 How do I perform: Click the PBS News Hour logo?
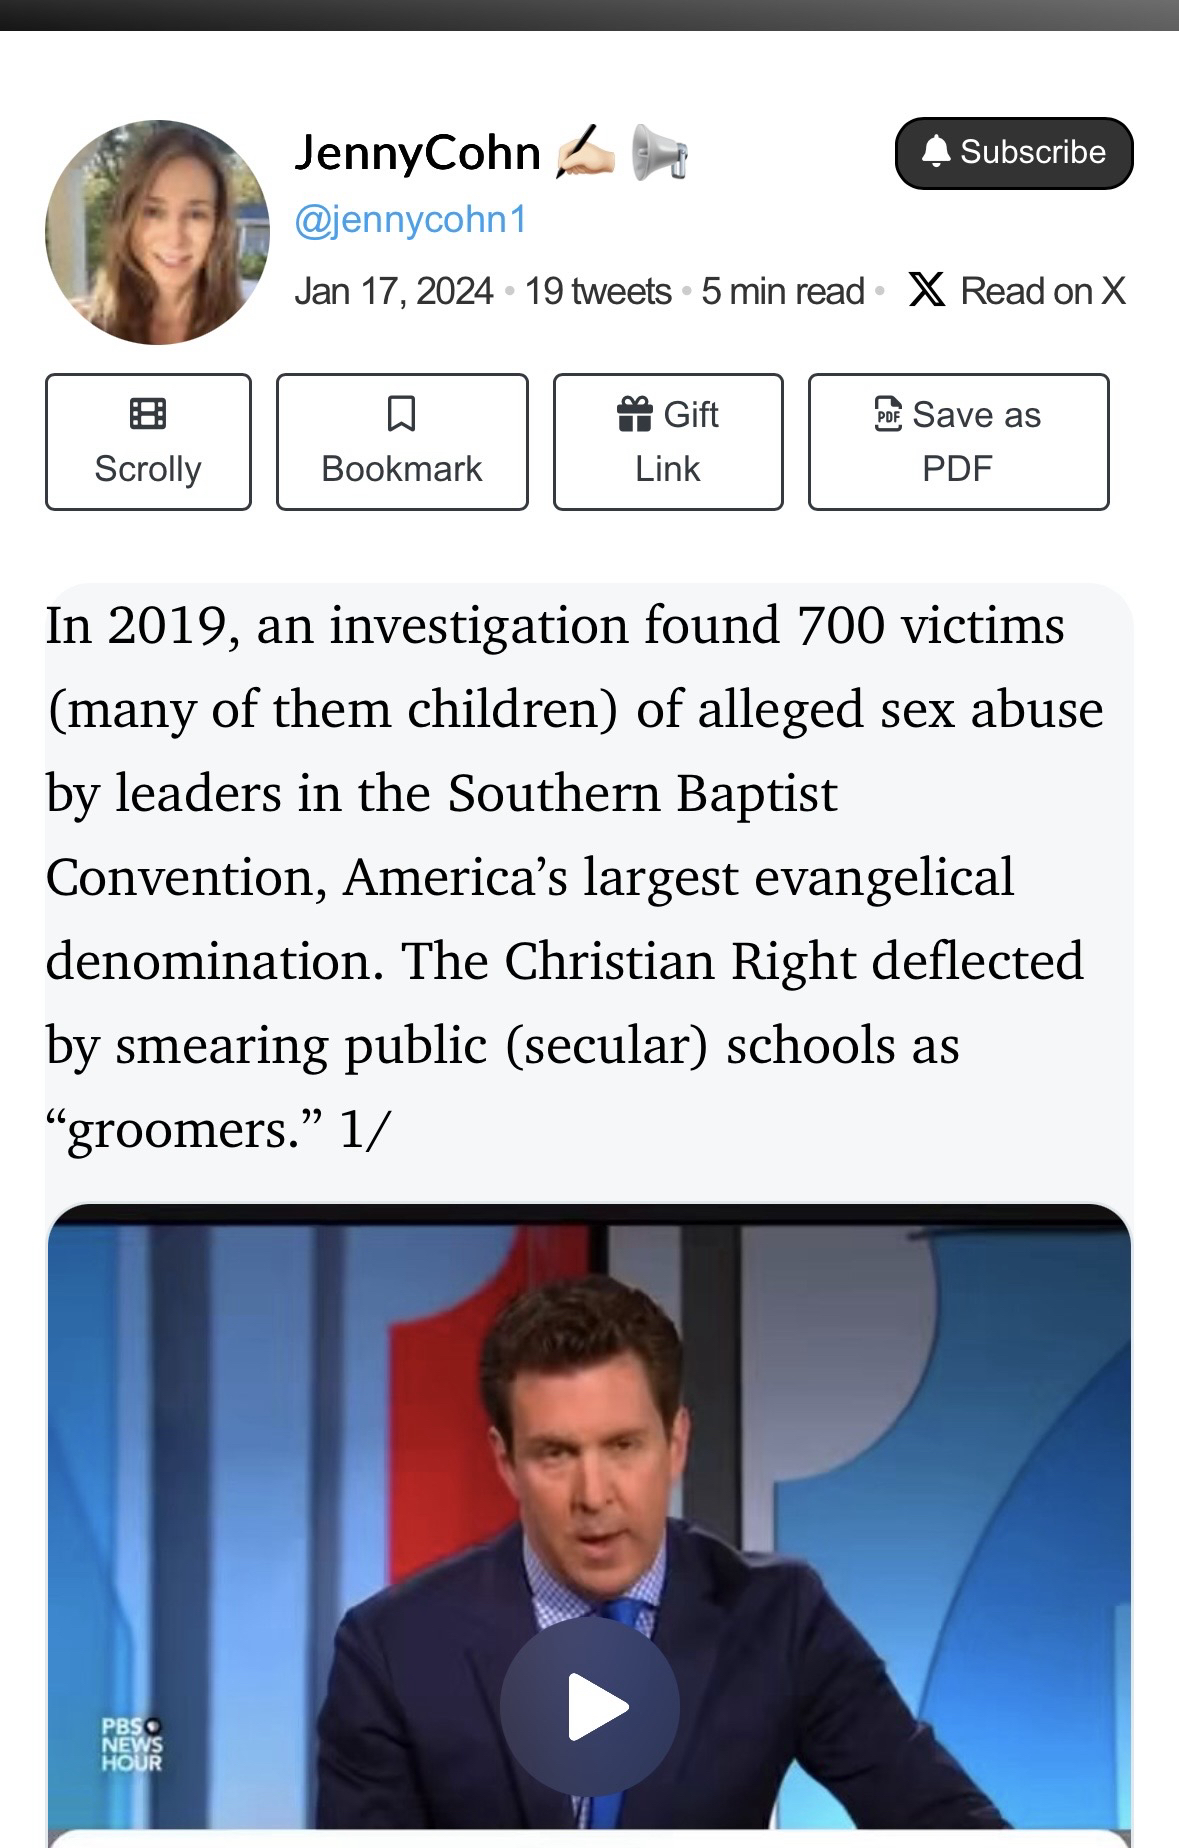pos(131,1745)
